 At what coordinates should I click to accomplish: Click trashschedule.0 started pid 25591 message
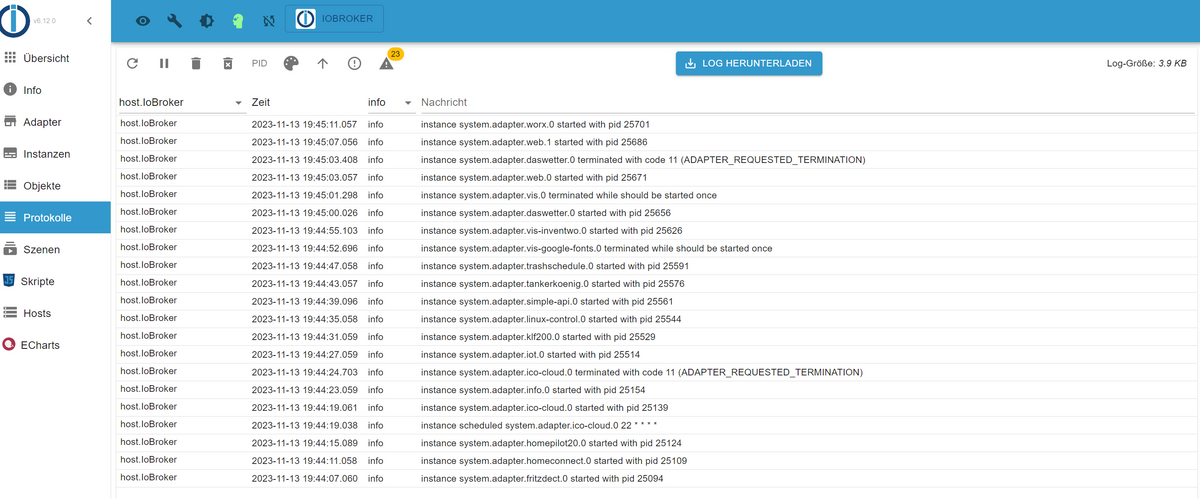point(555,266)
